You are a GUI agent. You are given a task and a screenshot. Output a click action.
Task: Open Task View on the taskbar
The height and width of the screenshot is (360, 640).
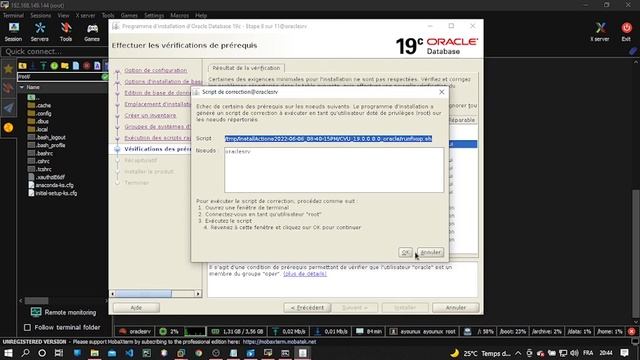point(59,353)
